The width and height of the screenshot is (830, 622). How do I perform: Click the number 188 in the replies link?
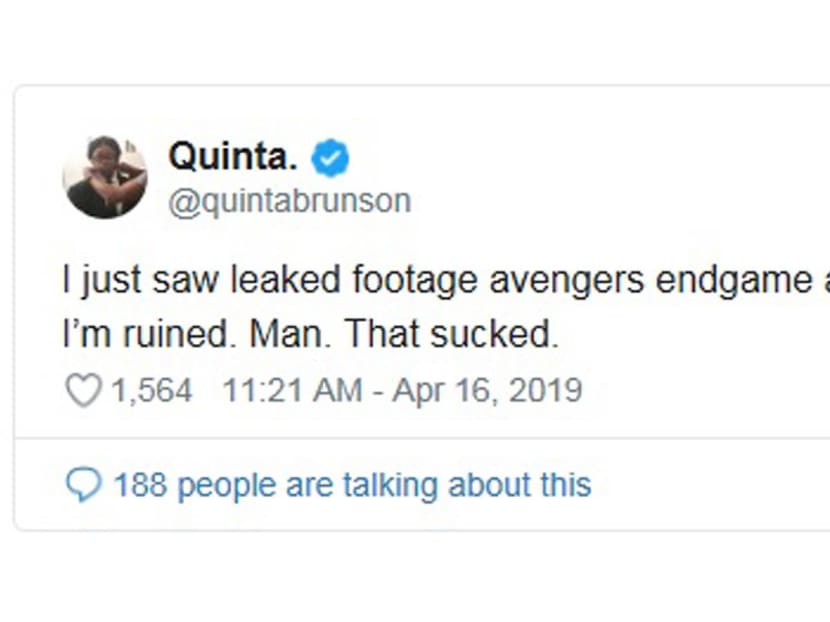(x=138, y=486)
